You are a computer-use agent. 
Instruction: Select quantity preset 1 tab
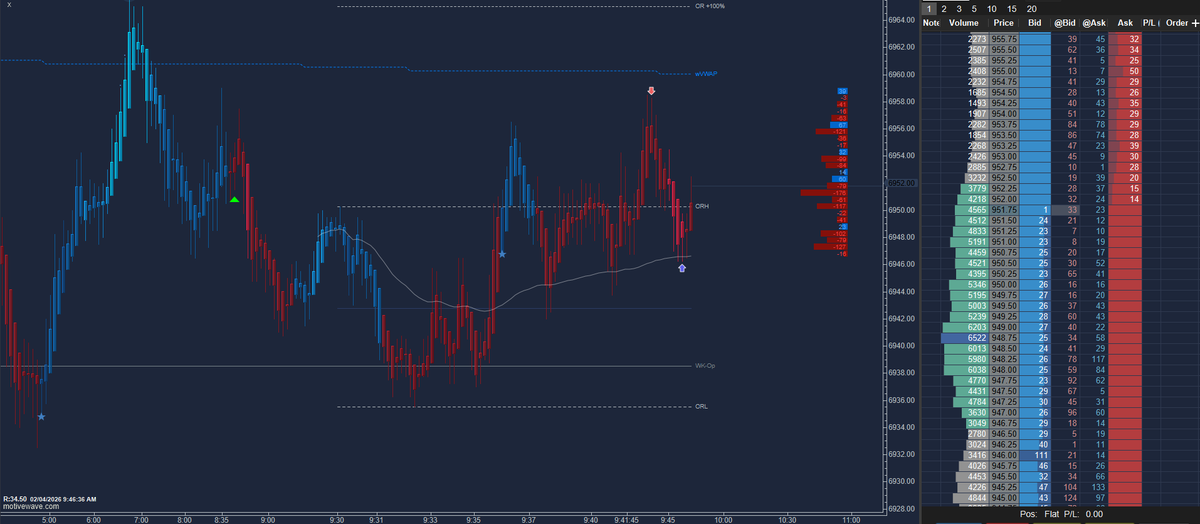tap(929, 7)
